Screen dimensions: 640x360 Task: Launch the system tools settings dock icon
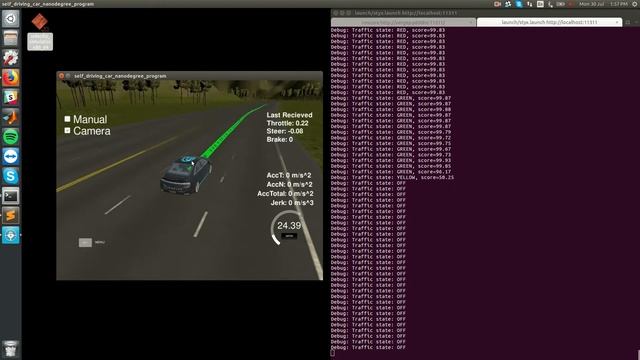click(x=11, y=58)
